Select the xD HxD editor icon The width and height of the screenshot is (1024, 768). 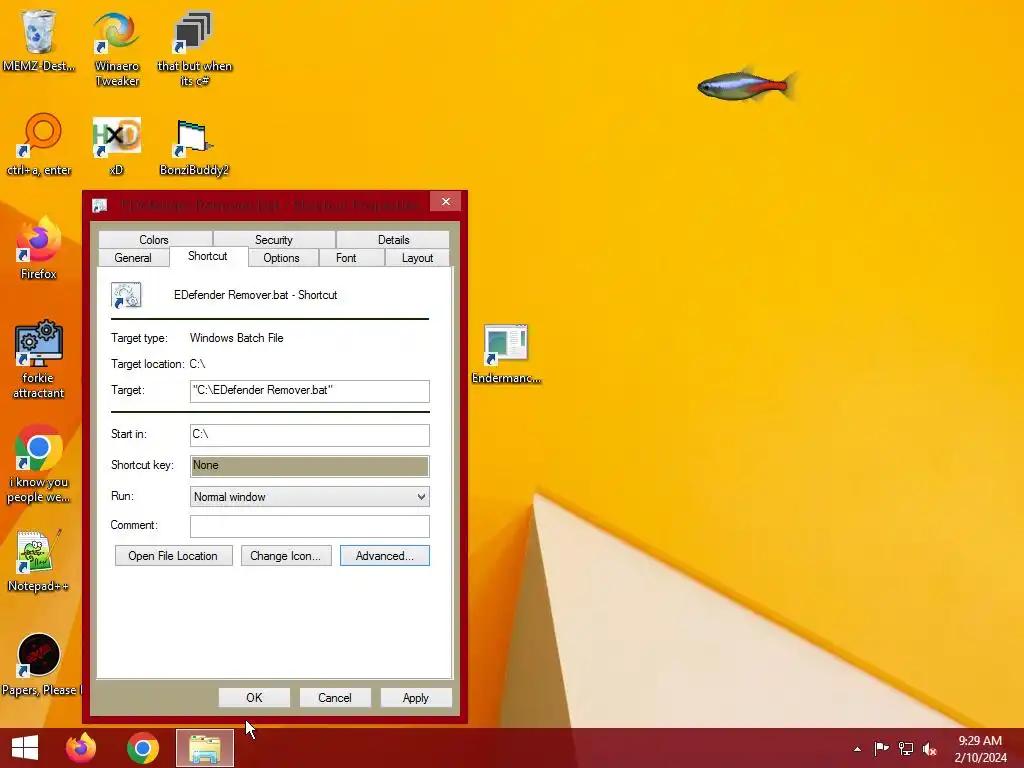coord(116,144)
